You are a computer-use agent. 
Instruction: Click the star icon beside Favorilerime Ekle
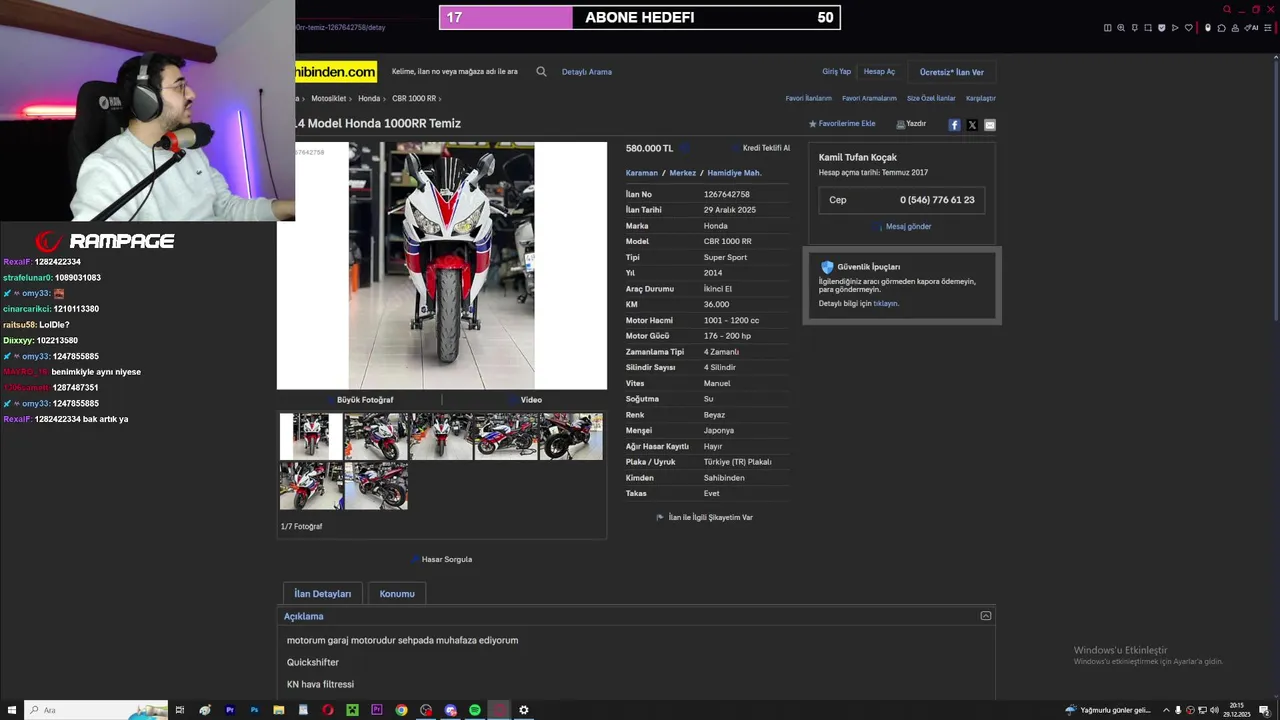coord(813,124)
